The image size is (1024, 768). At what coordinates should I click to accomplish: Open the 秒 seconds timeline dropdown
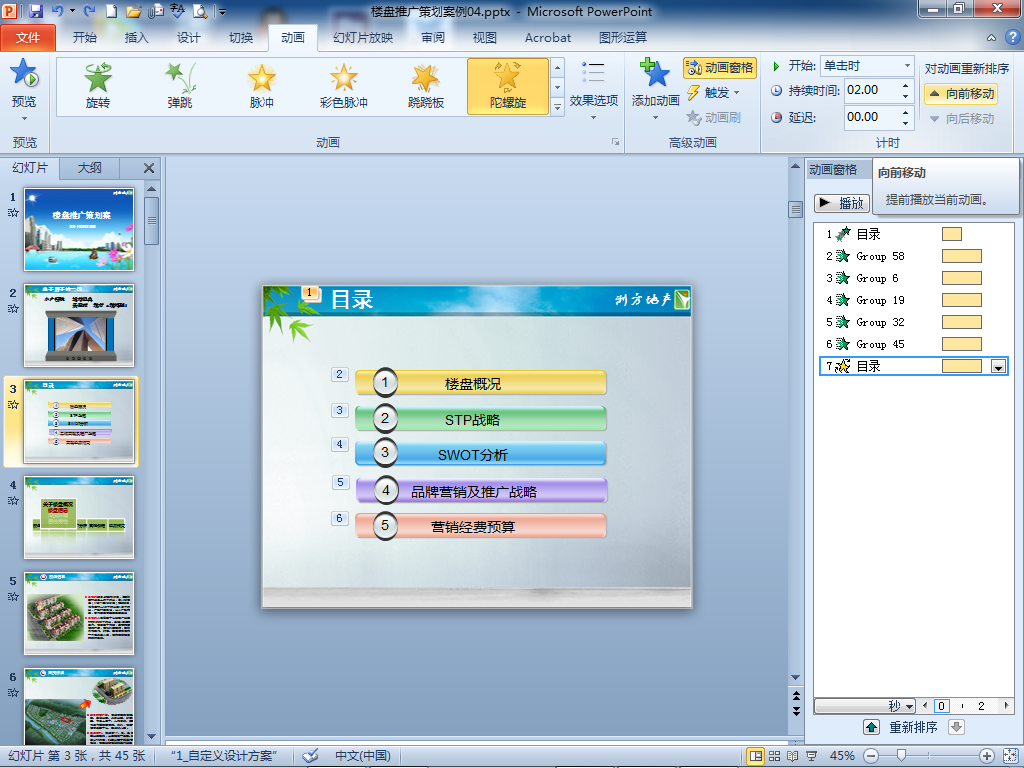click(x=865, y=706)
